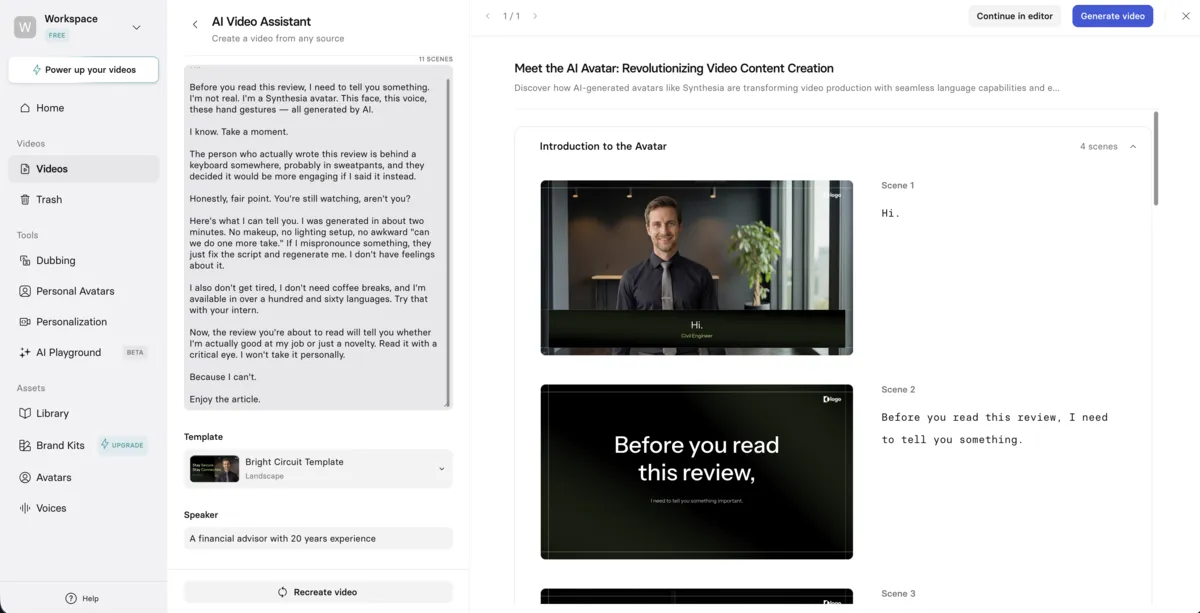
Task: Click the video description text under title
Action: [x=786, y=88]
